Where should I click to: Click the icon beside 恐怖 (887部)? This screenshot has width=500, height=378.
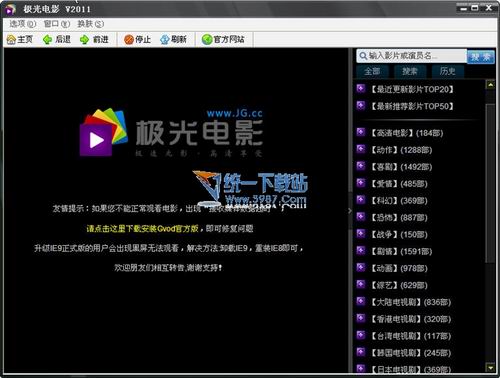pos(361,217)
